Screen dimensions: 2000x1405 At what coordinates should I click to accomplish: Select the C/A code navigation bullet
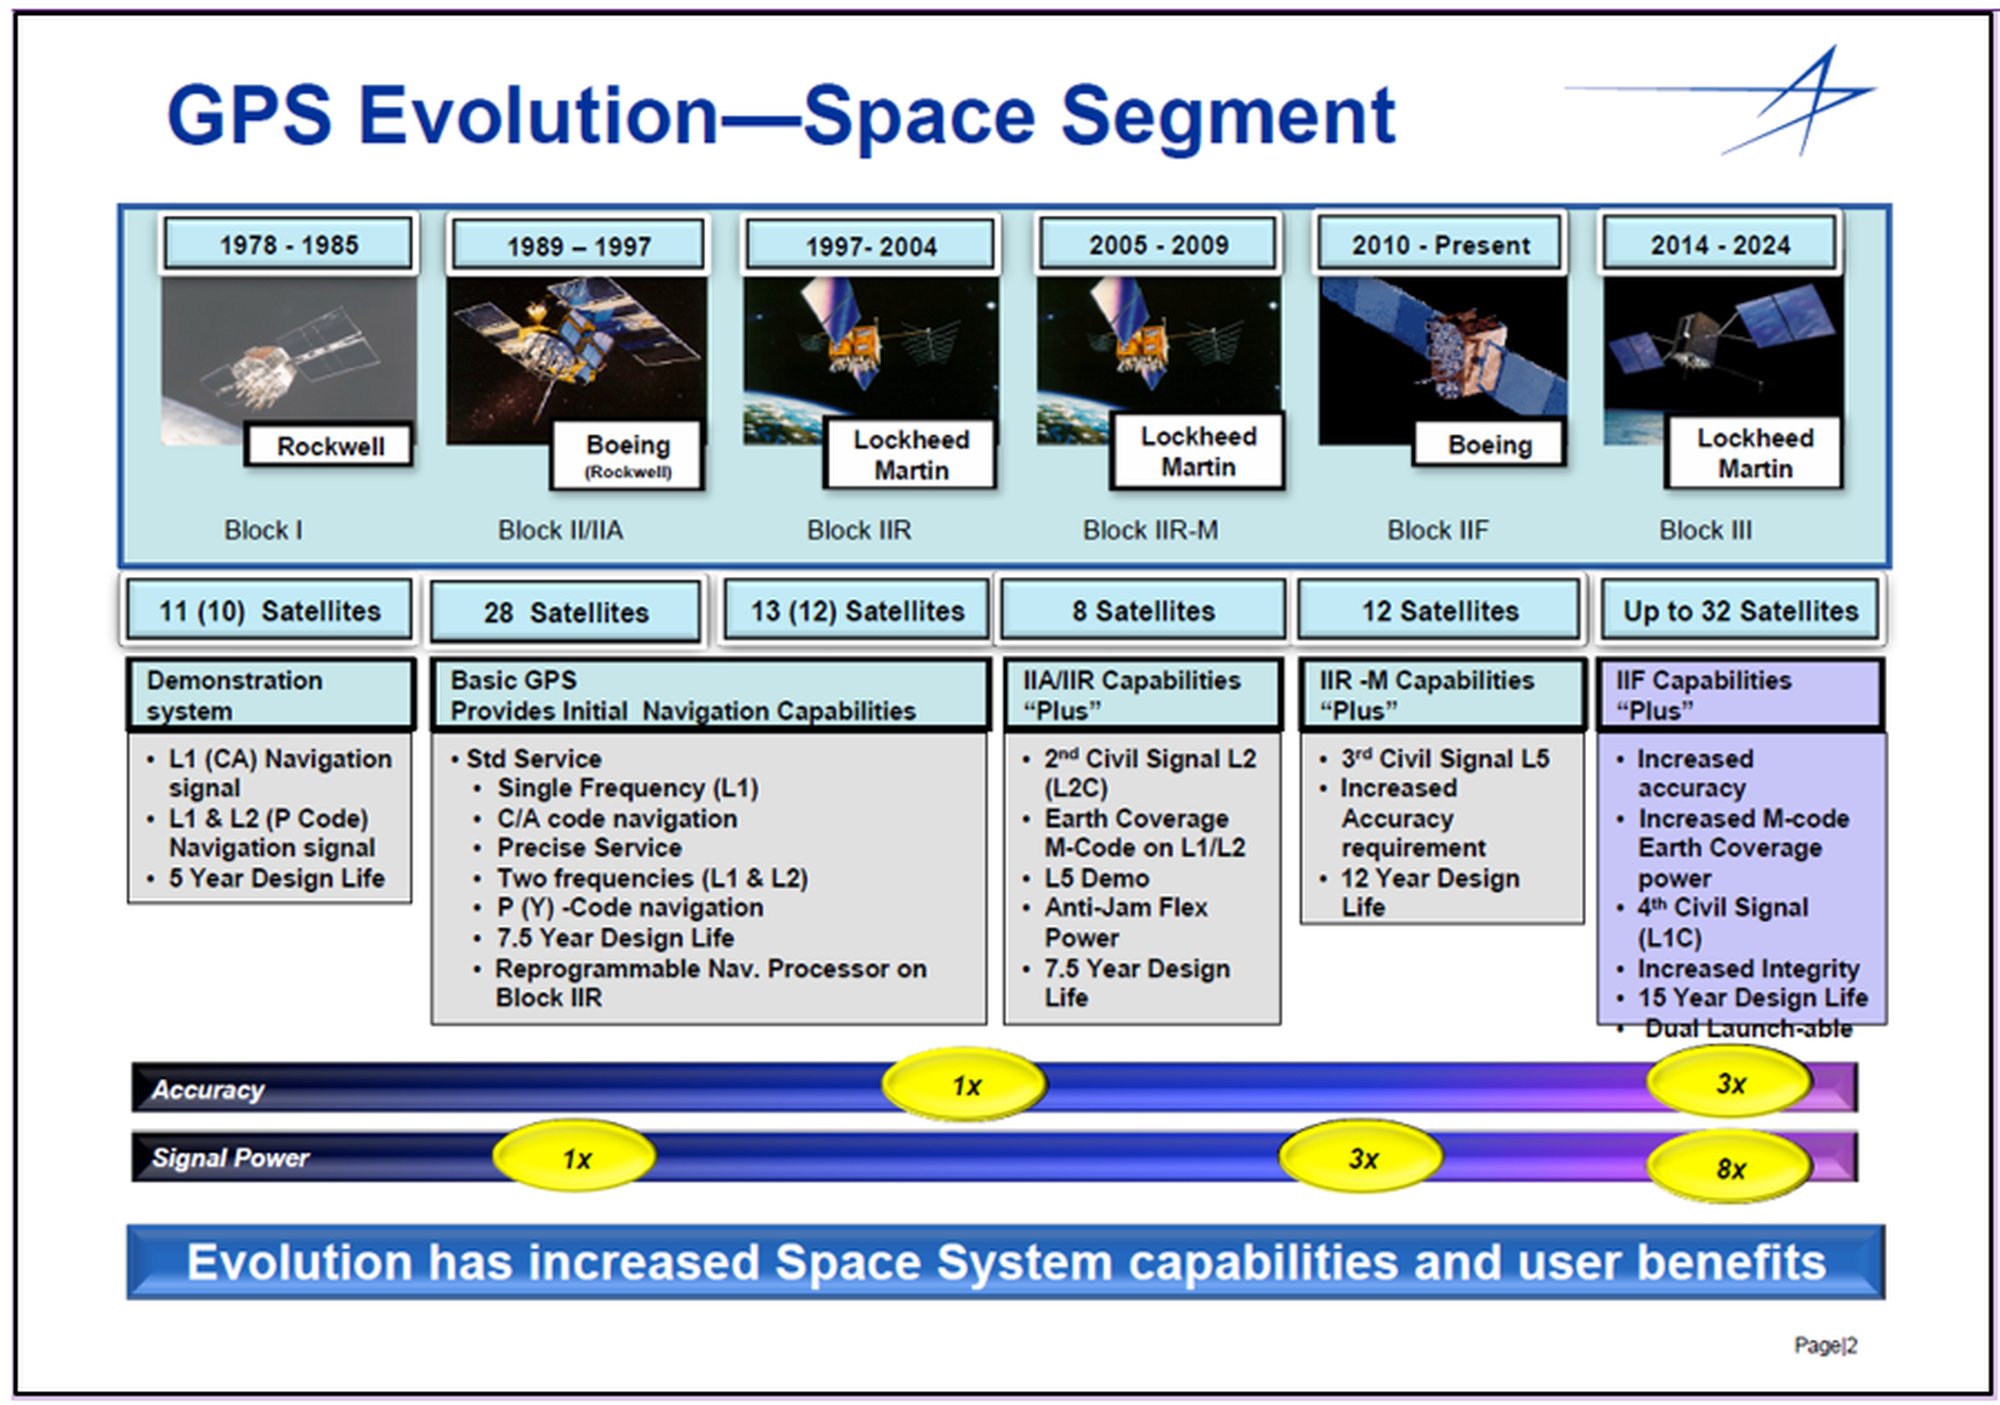605,818
